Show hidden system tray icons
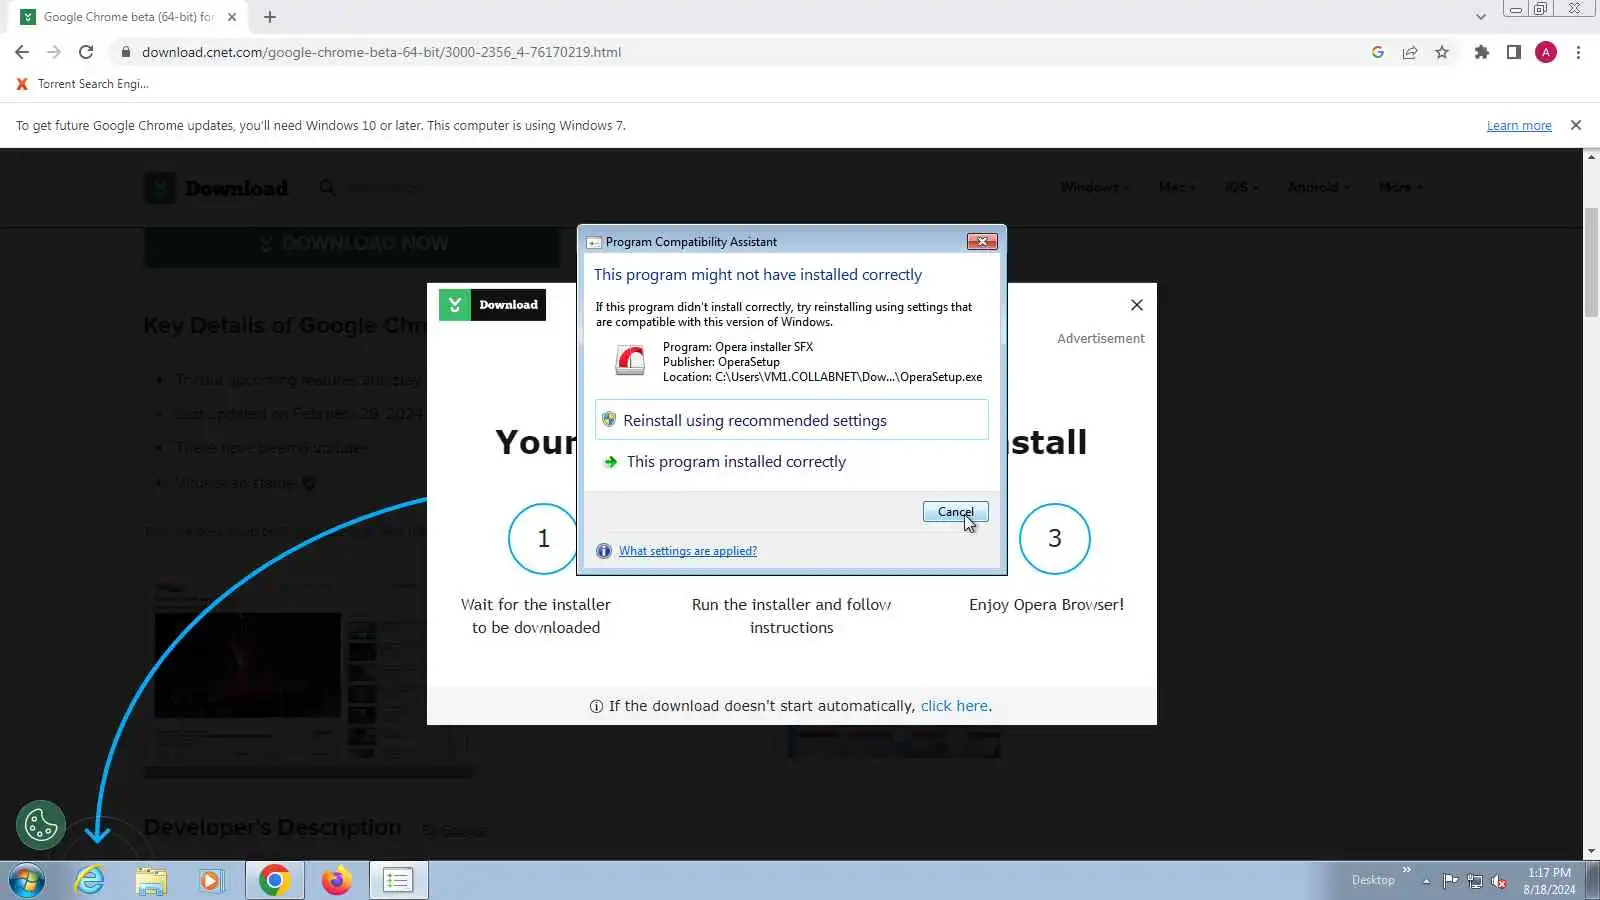Screen dimensions: 1600x900 [1426, 881]
